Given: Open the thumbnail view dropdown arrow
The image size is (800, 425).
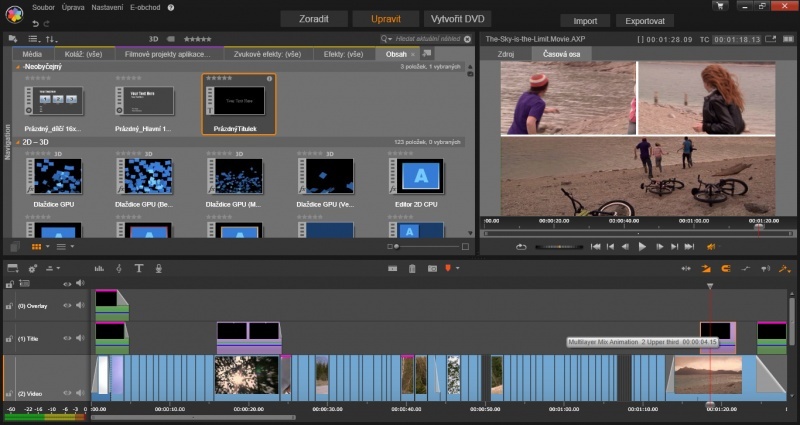Looking at the screenshot, I should [x=48, y=246].
